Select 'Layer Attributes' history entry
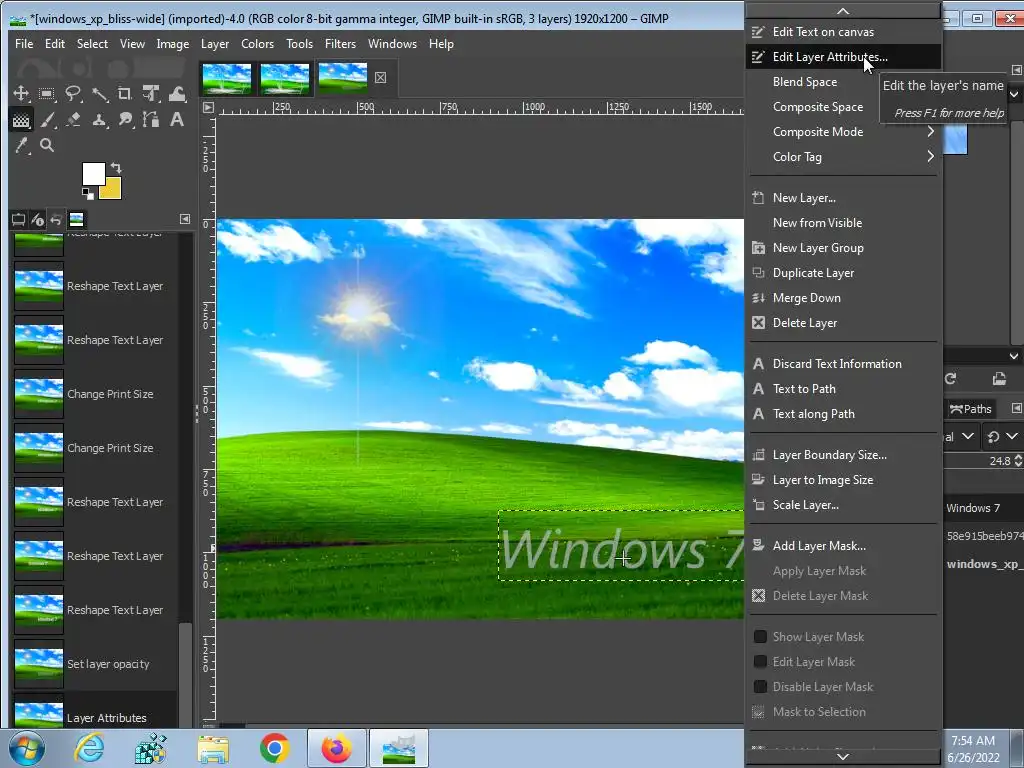 (95, 711)
